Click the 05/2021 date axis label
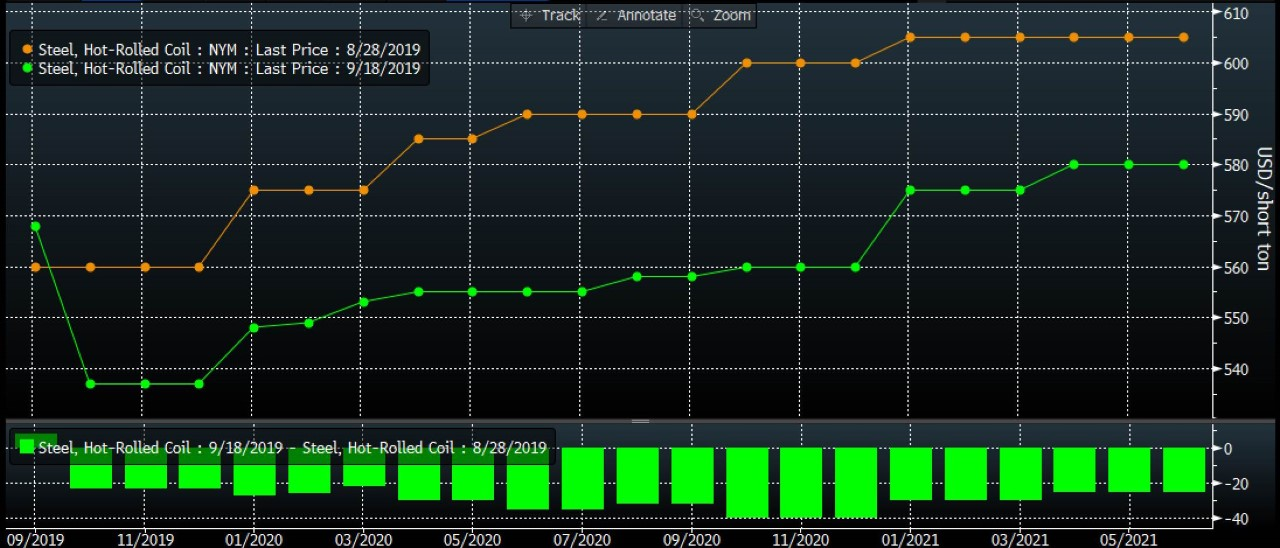Image resolution: width=1280 pixels, height=548 pixels. [1129, 538]
